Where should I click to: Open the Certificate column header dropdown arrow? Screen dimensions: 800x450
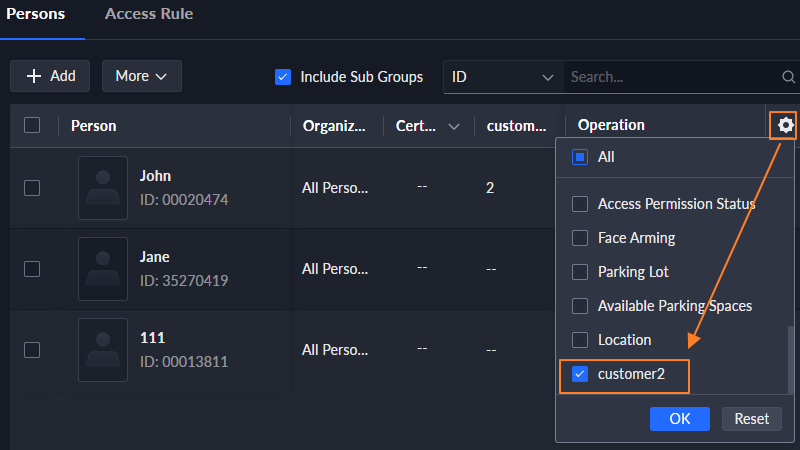(454, 126)
